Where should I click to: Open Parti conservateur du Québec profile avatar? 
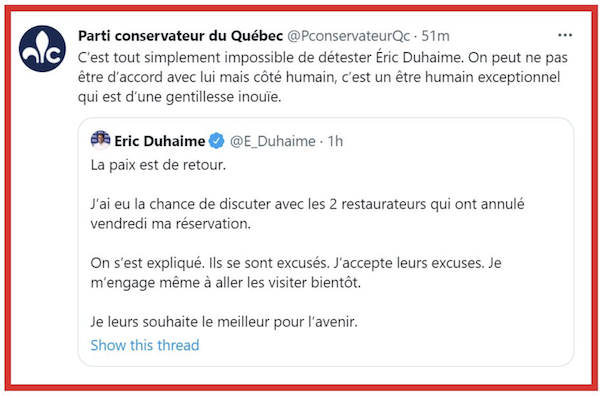[x=42, y=49]
